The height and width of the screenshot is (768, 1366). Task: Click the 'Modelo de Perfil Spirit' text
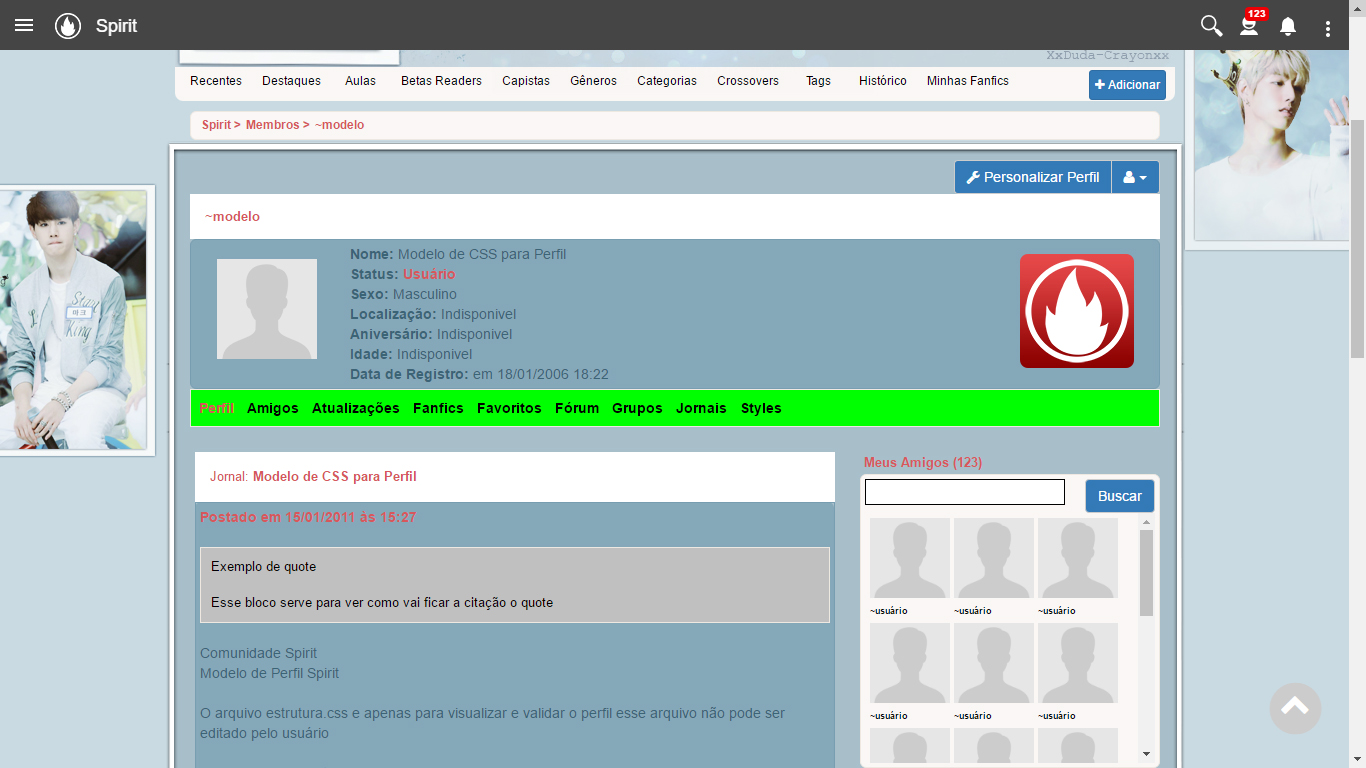(x=269, y=673)
